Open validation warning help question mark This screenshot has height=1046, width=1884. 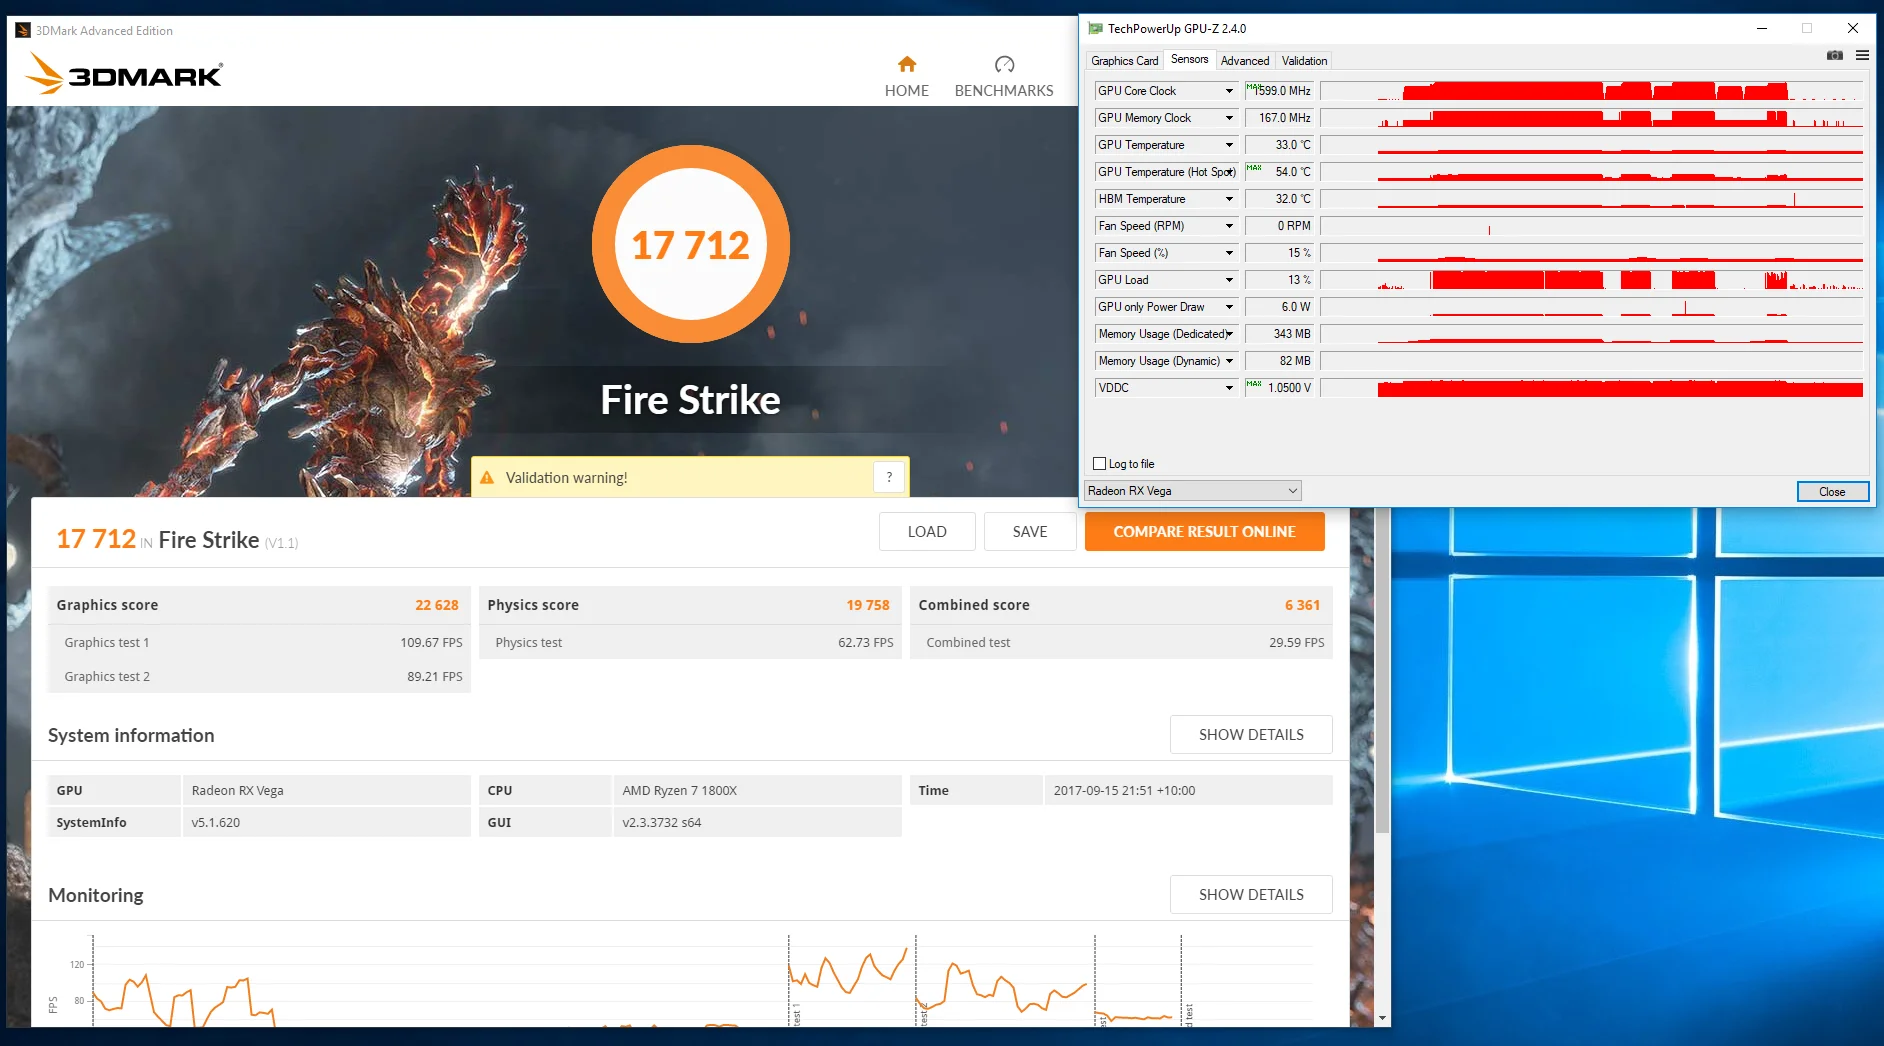pos(889,477)
